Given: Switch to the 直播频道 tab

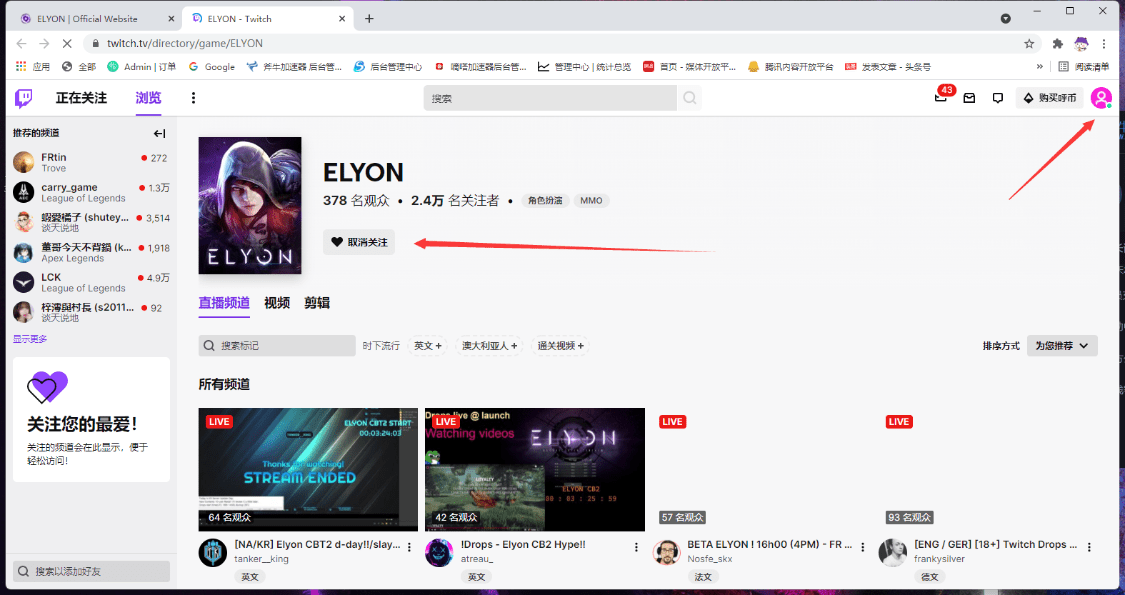Looking at the screenshot, I should point(224,303).
